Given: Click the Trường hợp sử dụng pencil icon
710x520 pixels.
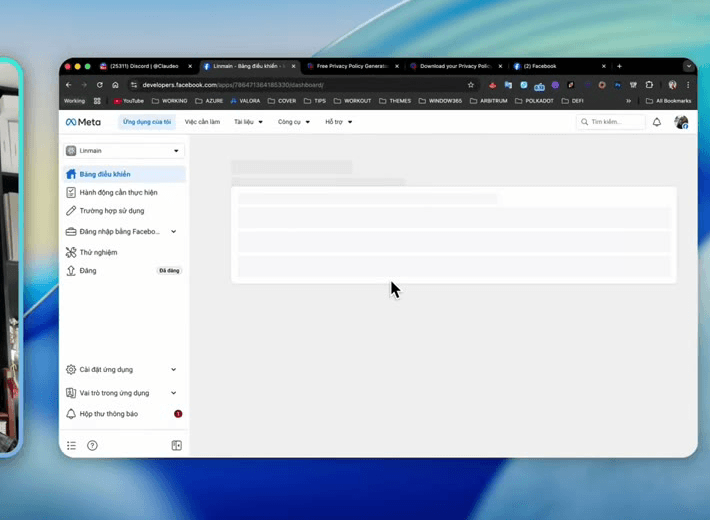Looking at the screenshot, I should click(71, 211).
